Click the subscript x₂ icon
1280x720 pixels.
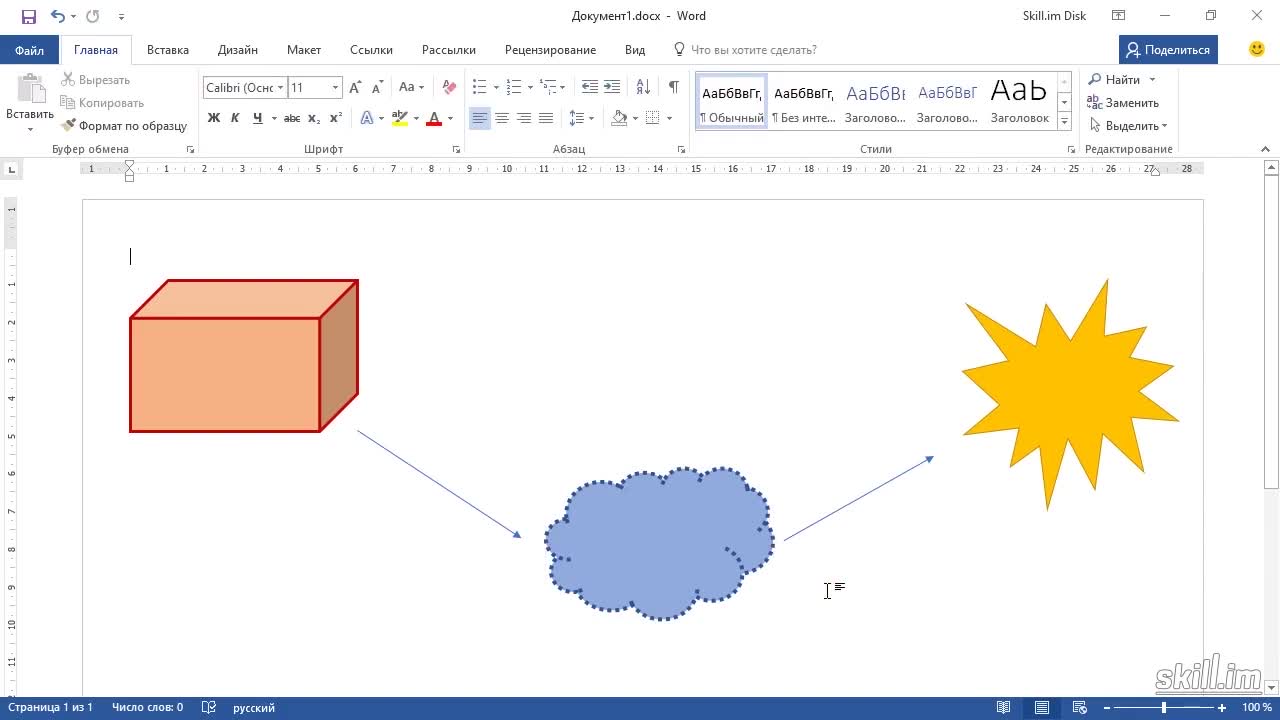[x=314, y=118]
